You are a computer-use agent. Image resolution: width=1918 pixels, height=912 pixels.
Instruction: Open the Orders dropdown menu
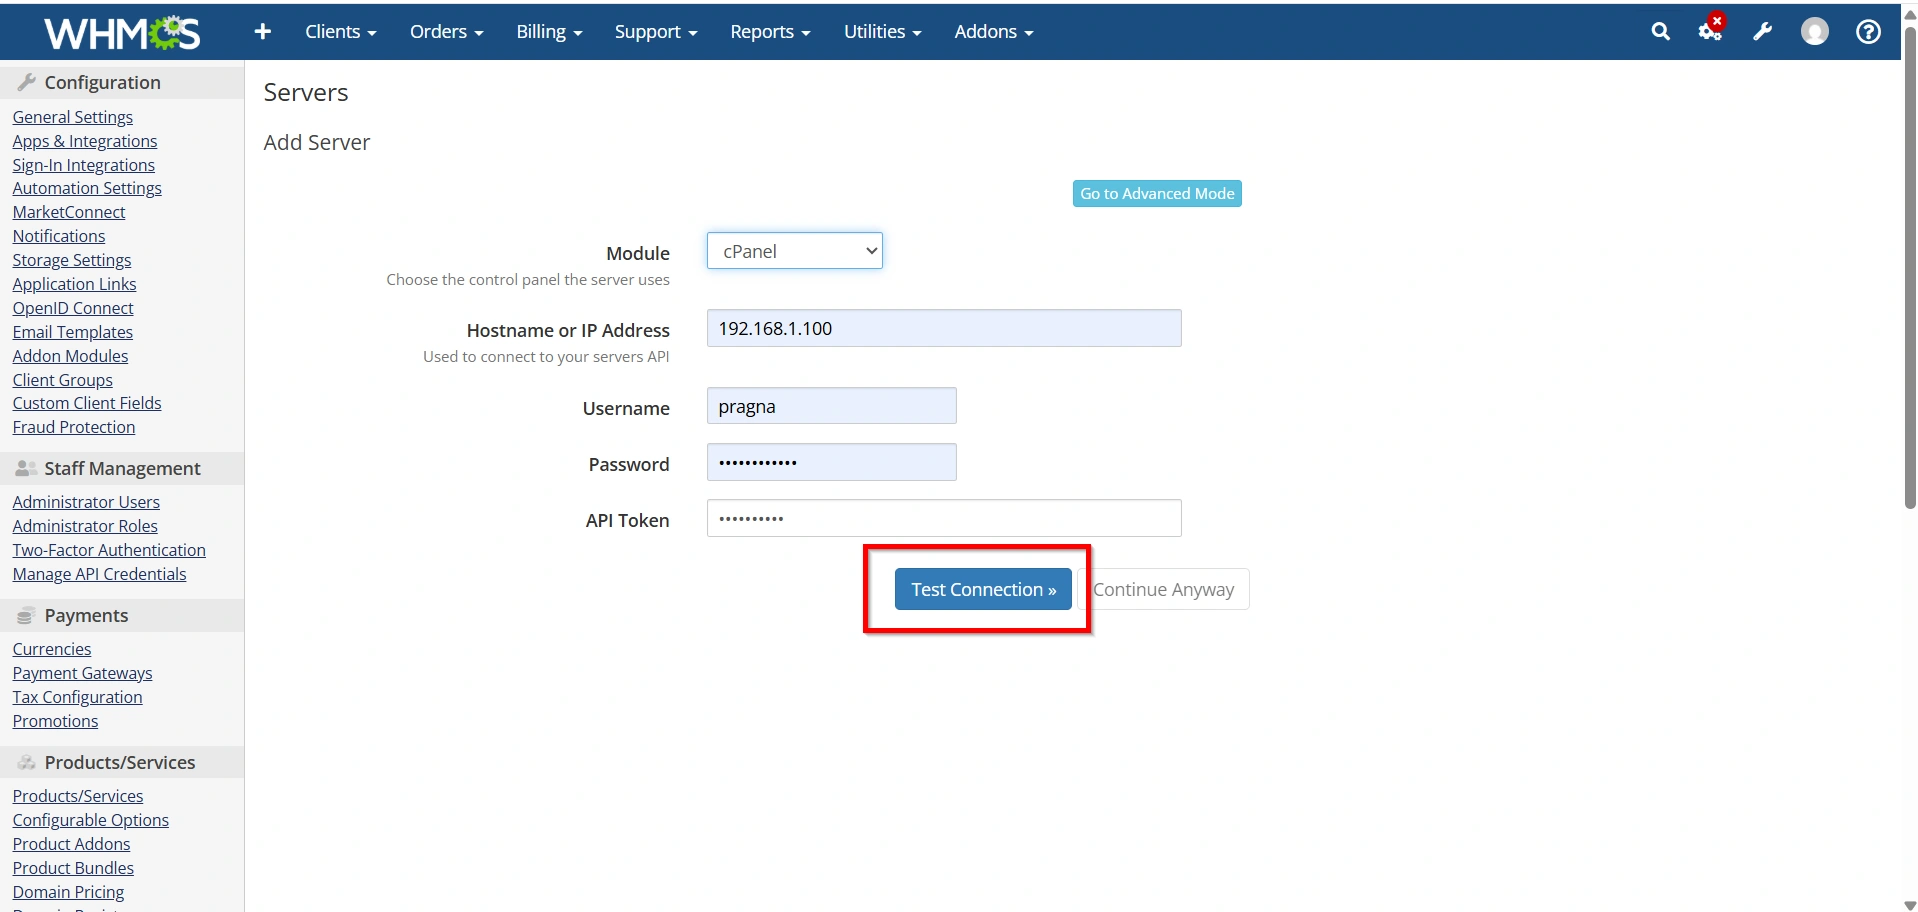coord(447,32)
